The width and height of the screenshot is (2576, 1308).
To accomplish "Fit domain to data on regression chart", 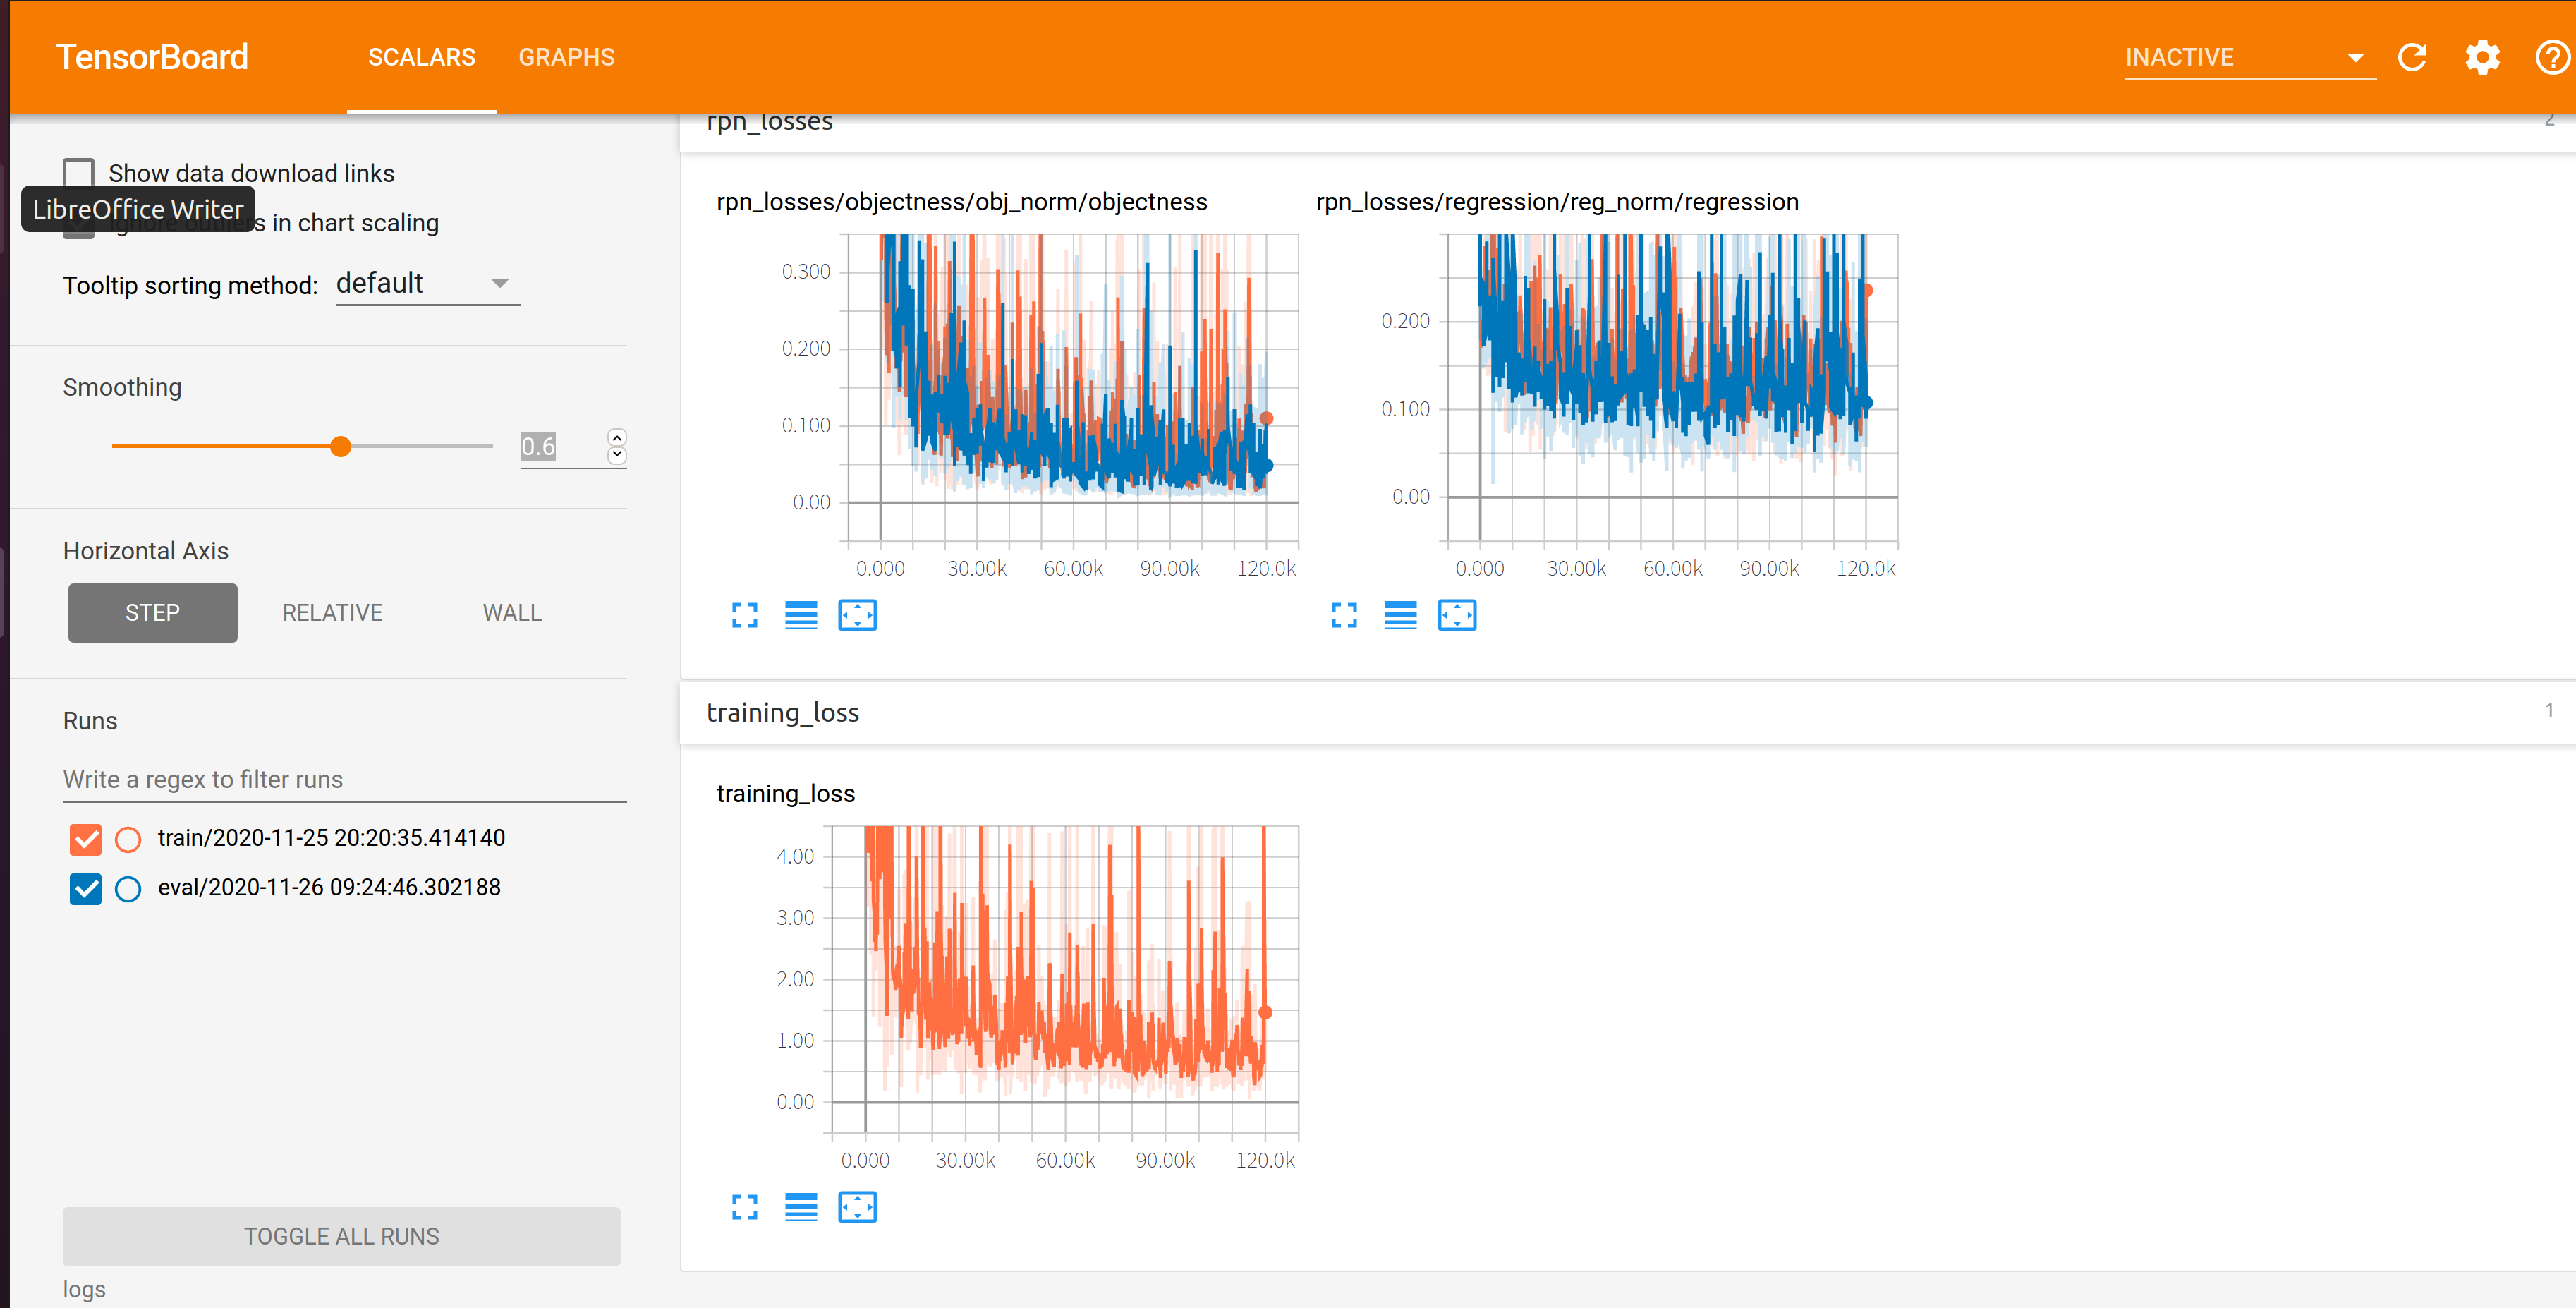I will click(1456, 615).
